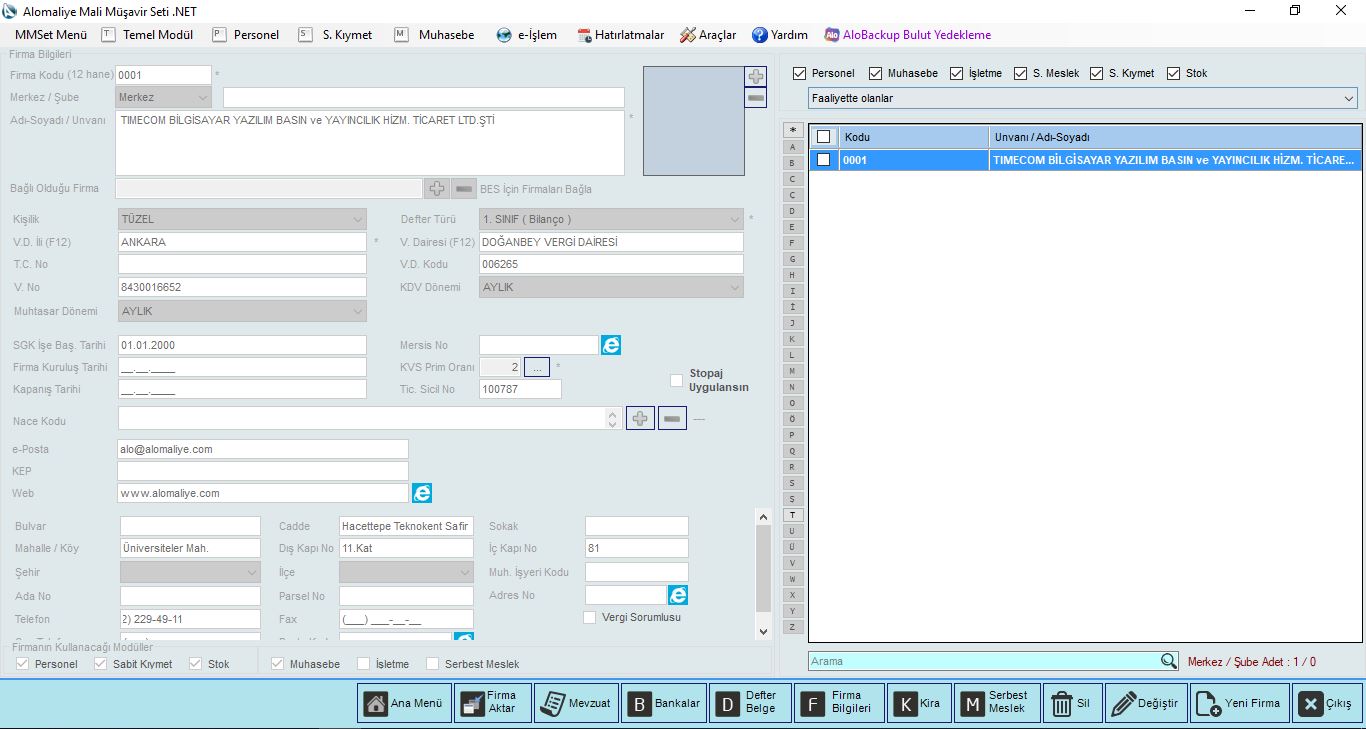Viewport: 1366px width, 729px height.
Task: Remove the company logo with the minus button
Action: click(x=756, y=98)
